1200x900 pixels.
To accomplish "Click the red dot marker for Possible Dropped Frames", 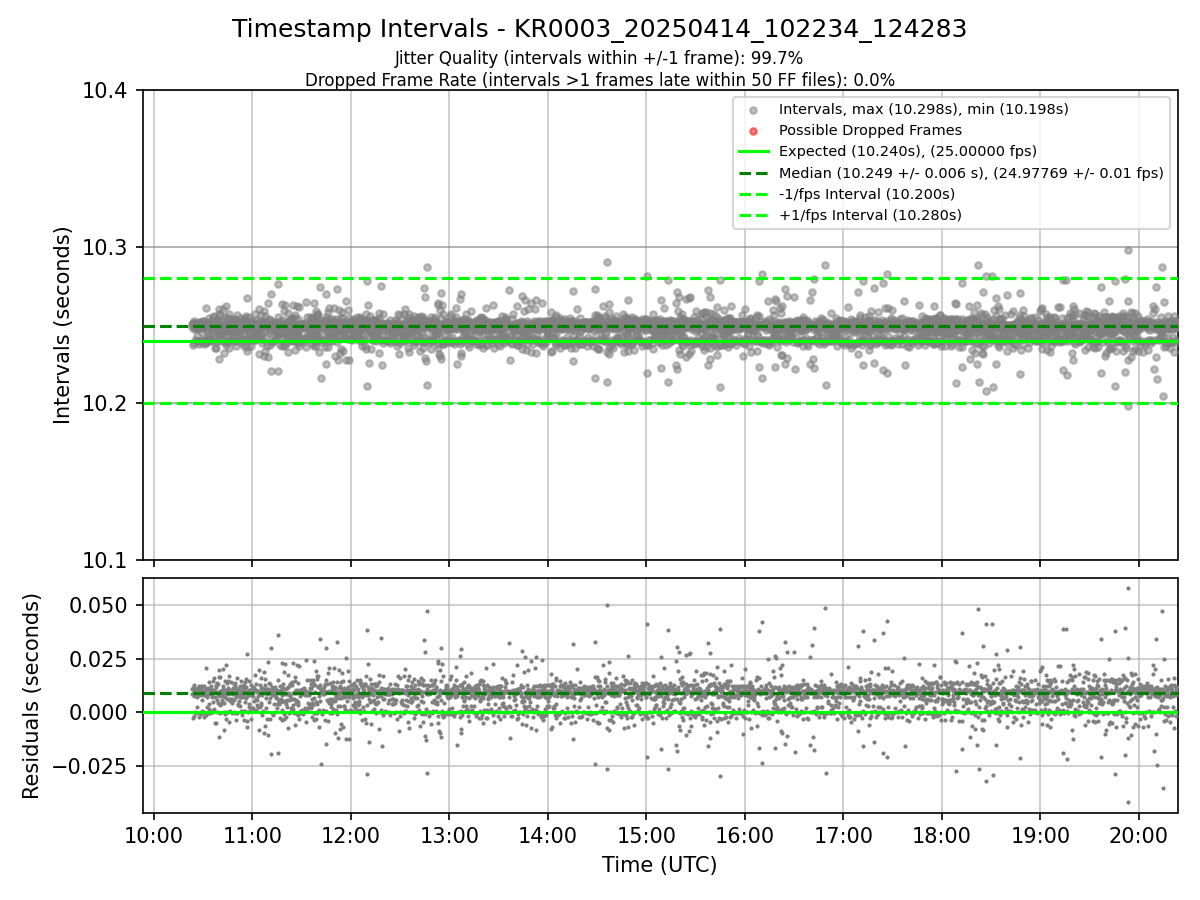I will (x=754, y=131).
